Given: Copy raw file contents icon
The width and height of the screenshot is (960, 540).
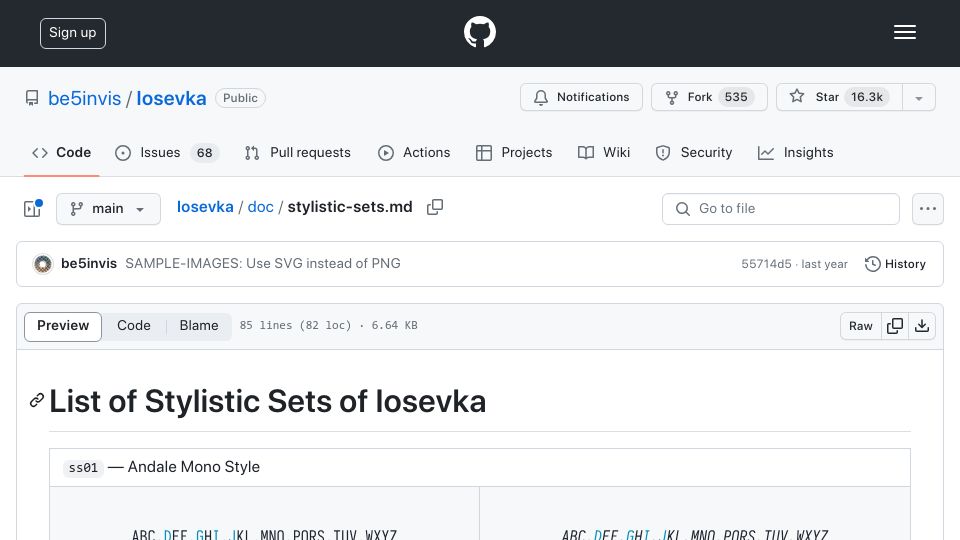Looking at the screenshot, I should click(894, 326).
